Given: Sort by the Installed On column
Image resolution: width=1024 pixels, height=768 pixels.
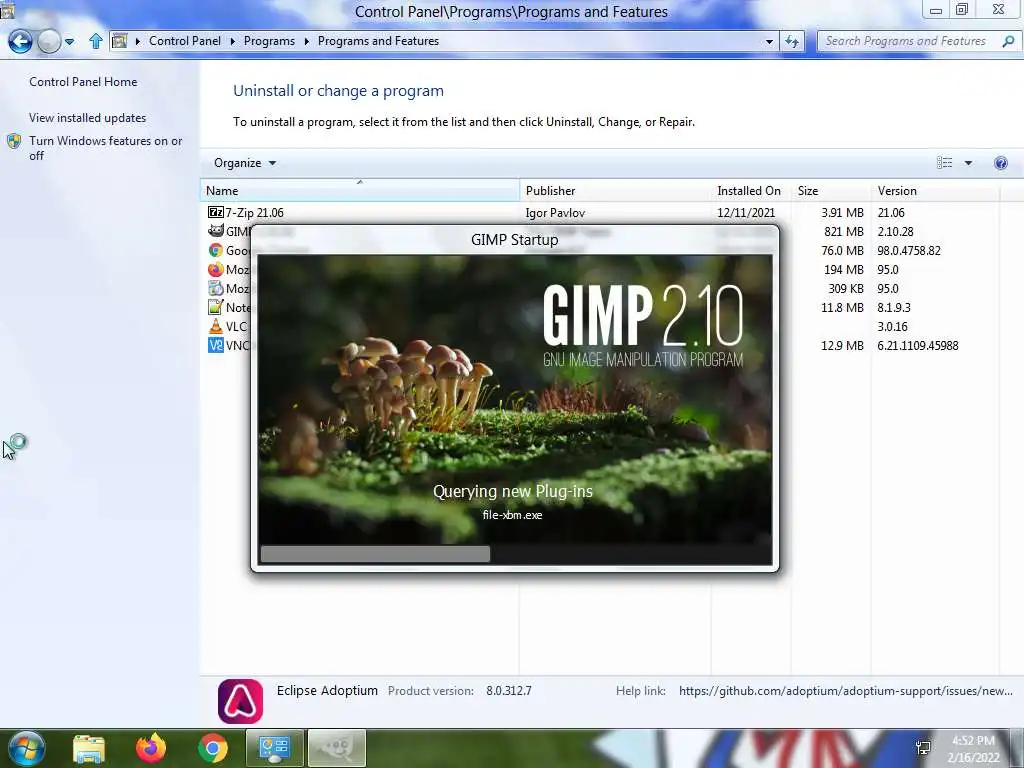Looking at the screenshot, I should [751, 191].
